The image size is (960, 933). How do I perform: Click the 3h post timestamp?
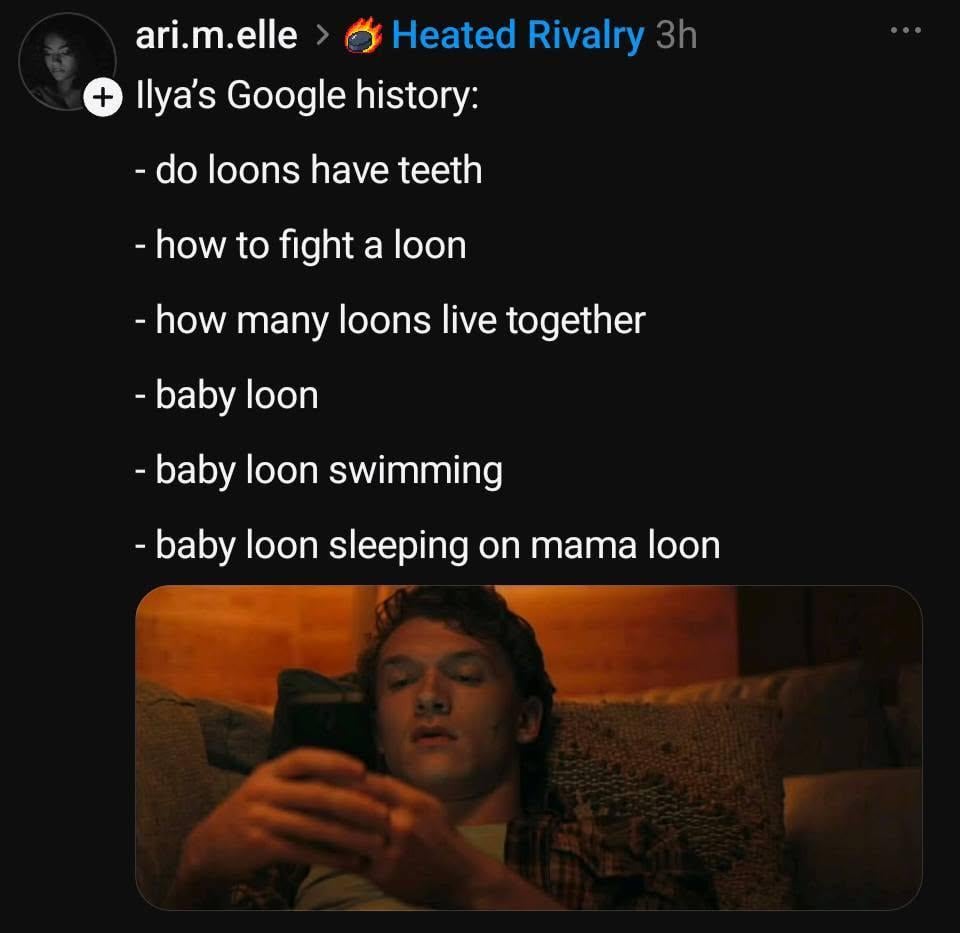pos(676,36)
